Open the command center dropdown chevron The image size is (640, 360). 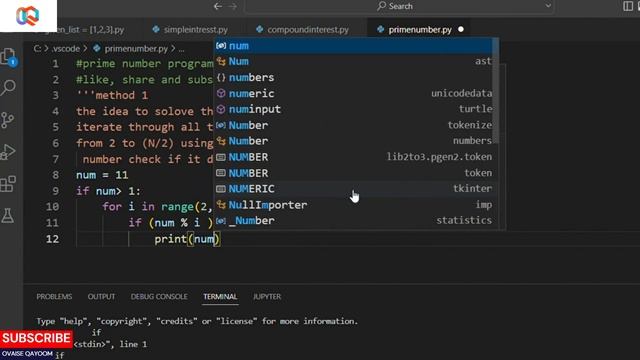pos(548,6)
